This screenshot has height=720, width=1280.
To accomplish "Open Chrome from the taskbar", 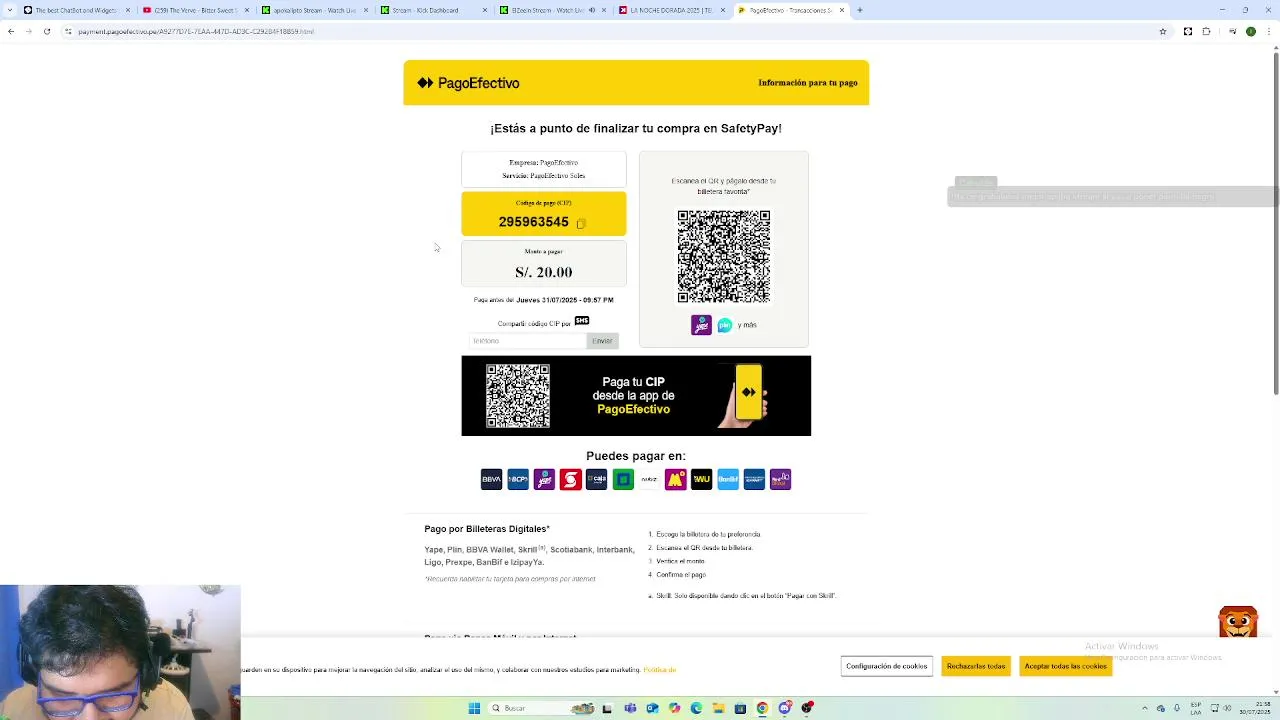I will tap(762, 708).
